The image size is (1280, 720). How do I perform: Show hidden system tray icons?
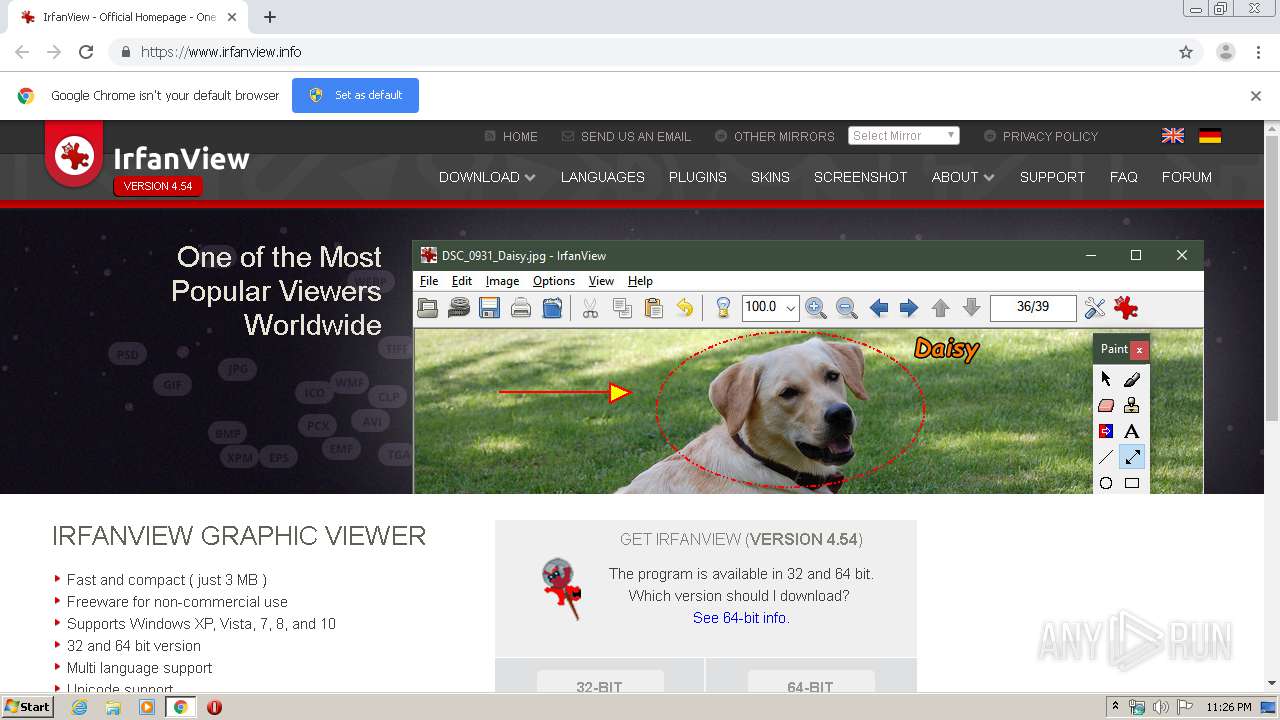click(1115, 707)
